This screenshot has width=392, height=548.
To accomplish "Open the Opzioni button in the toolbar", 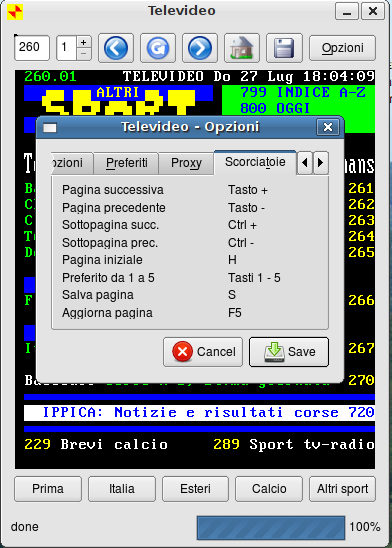I will [342, 48].
